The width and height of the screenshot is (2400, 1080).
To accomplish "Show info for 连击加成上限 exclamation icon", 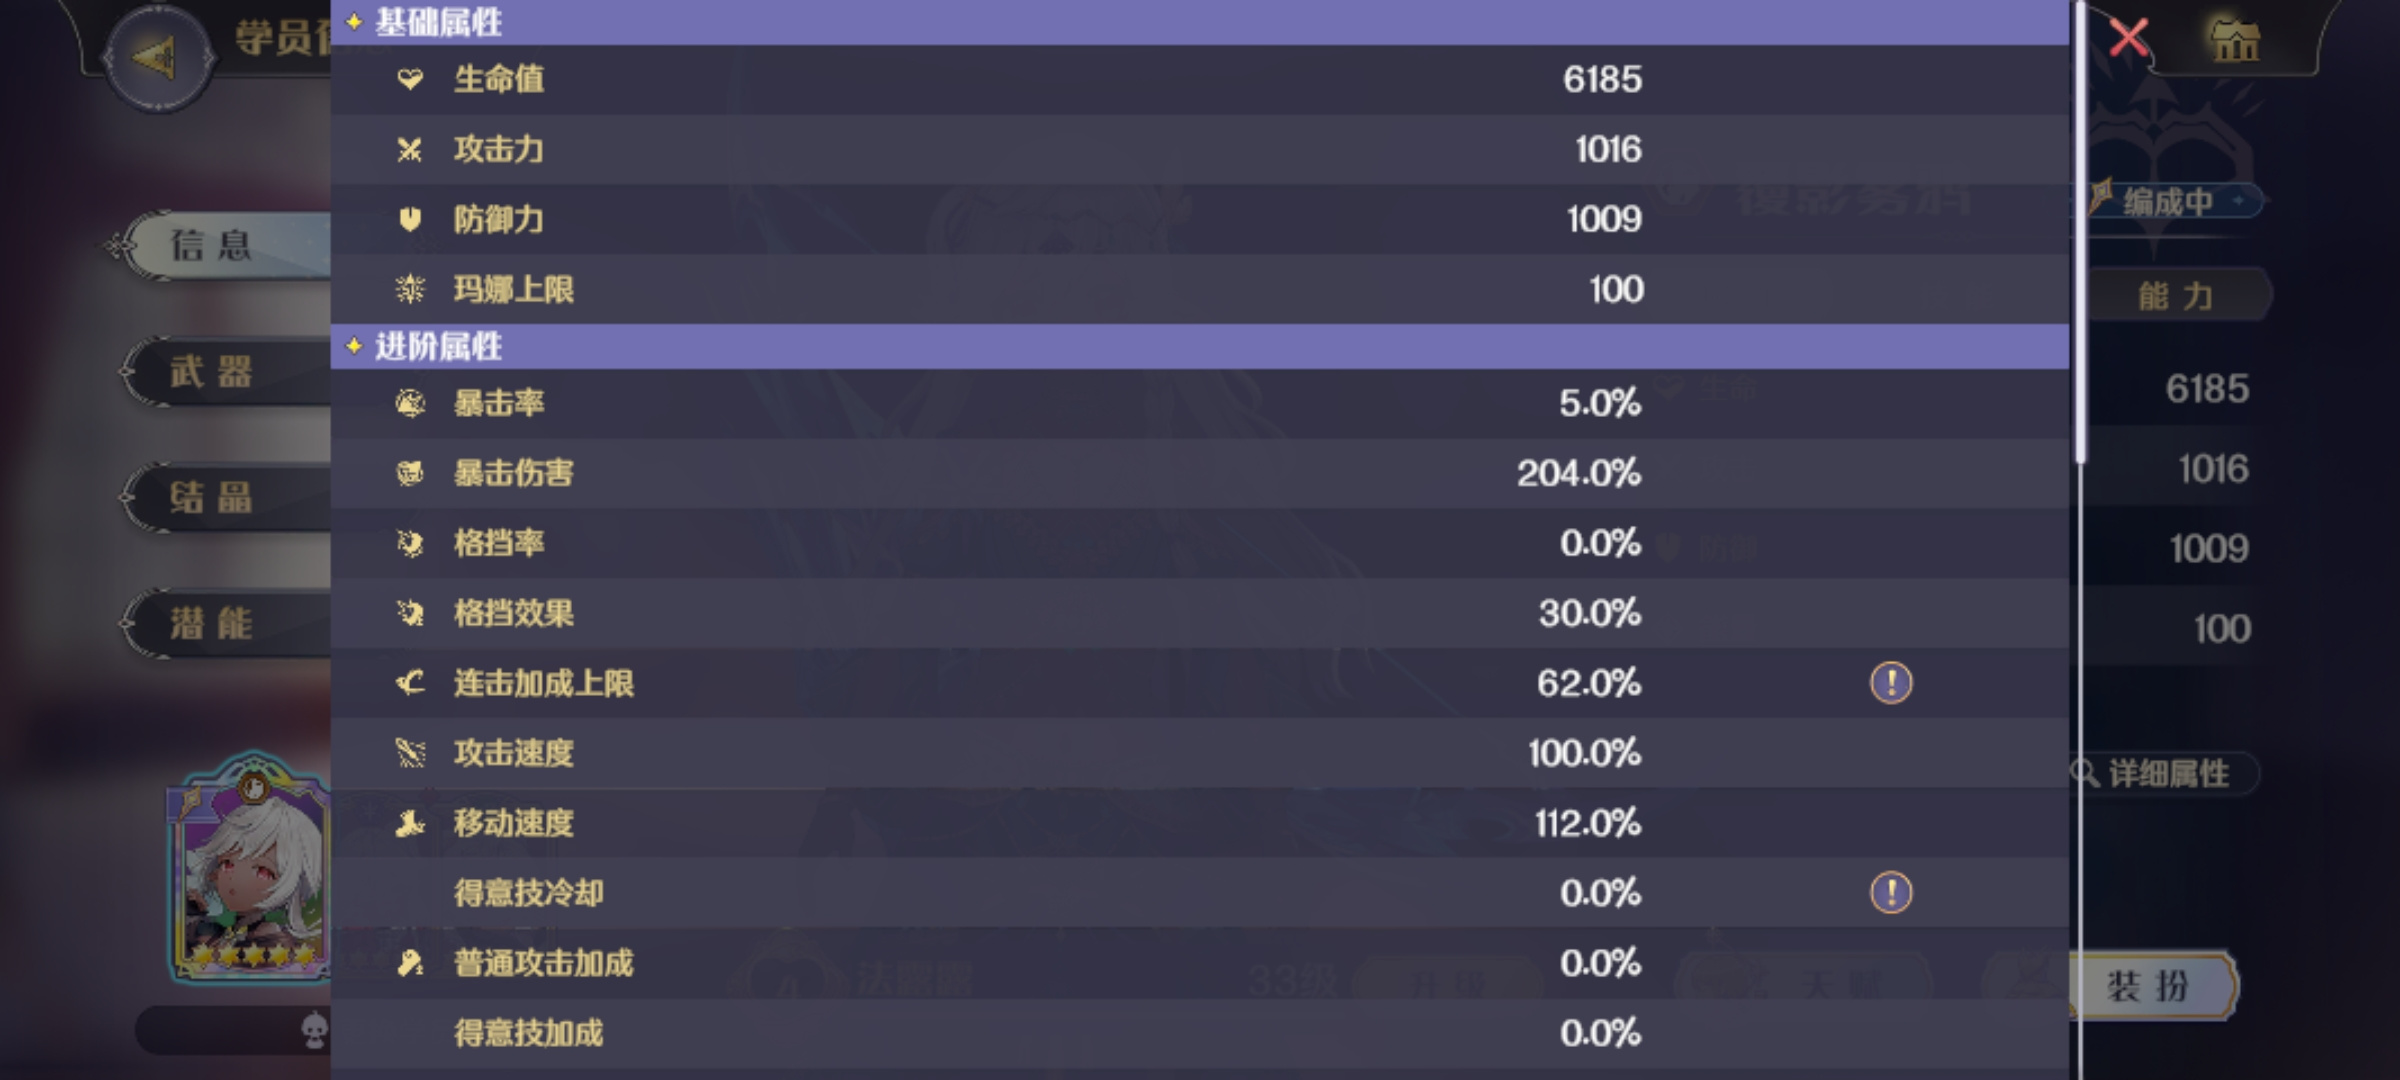I will pyautogui.click(x=1891, y=683).
